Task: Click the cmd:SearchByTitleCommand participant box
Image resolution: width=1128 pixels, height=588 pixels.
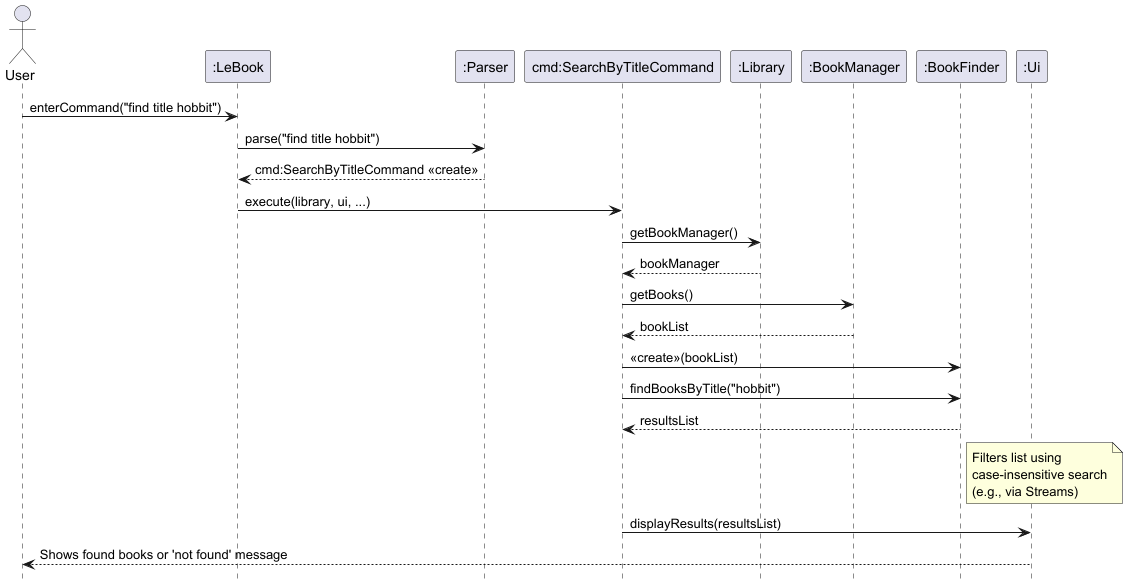Action: 622,67
